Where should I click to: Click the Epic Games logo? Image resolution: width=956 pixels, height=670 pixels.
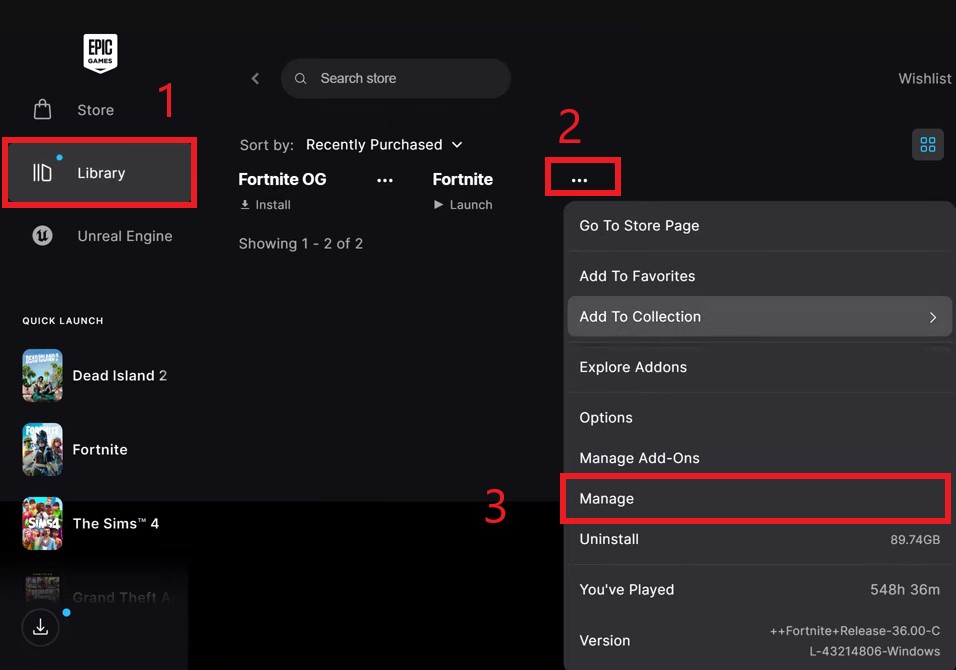click(100, 53)
